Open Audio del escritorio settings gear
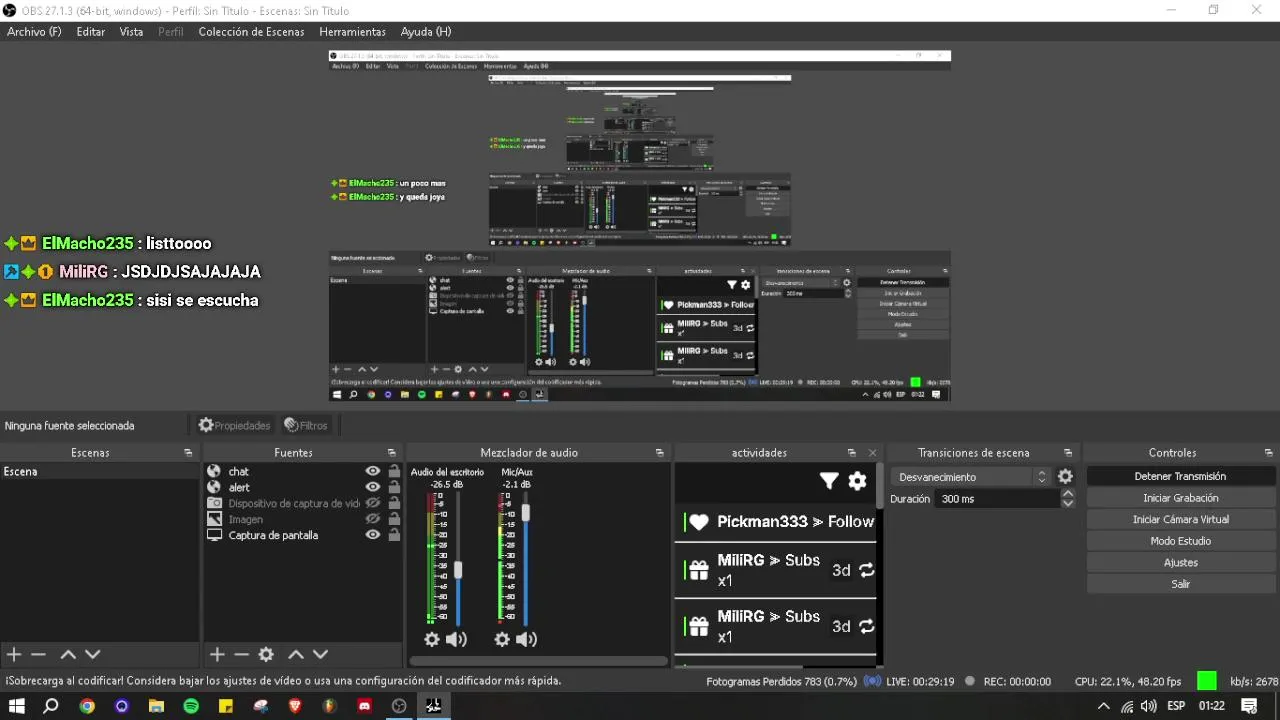 pos(432,639)
